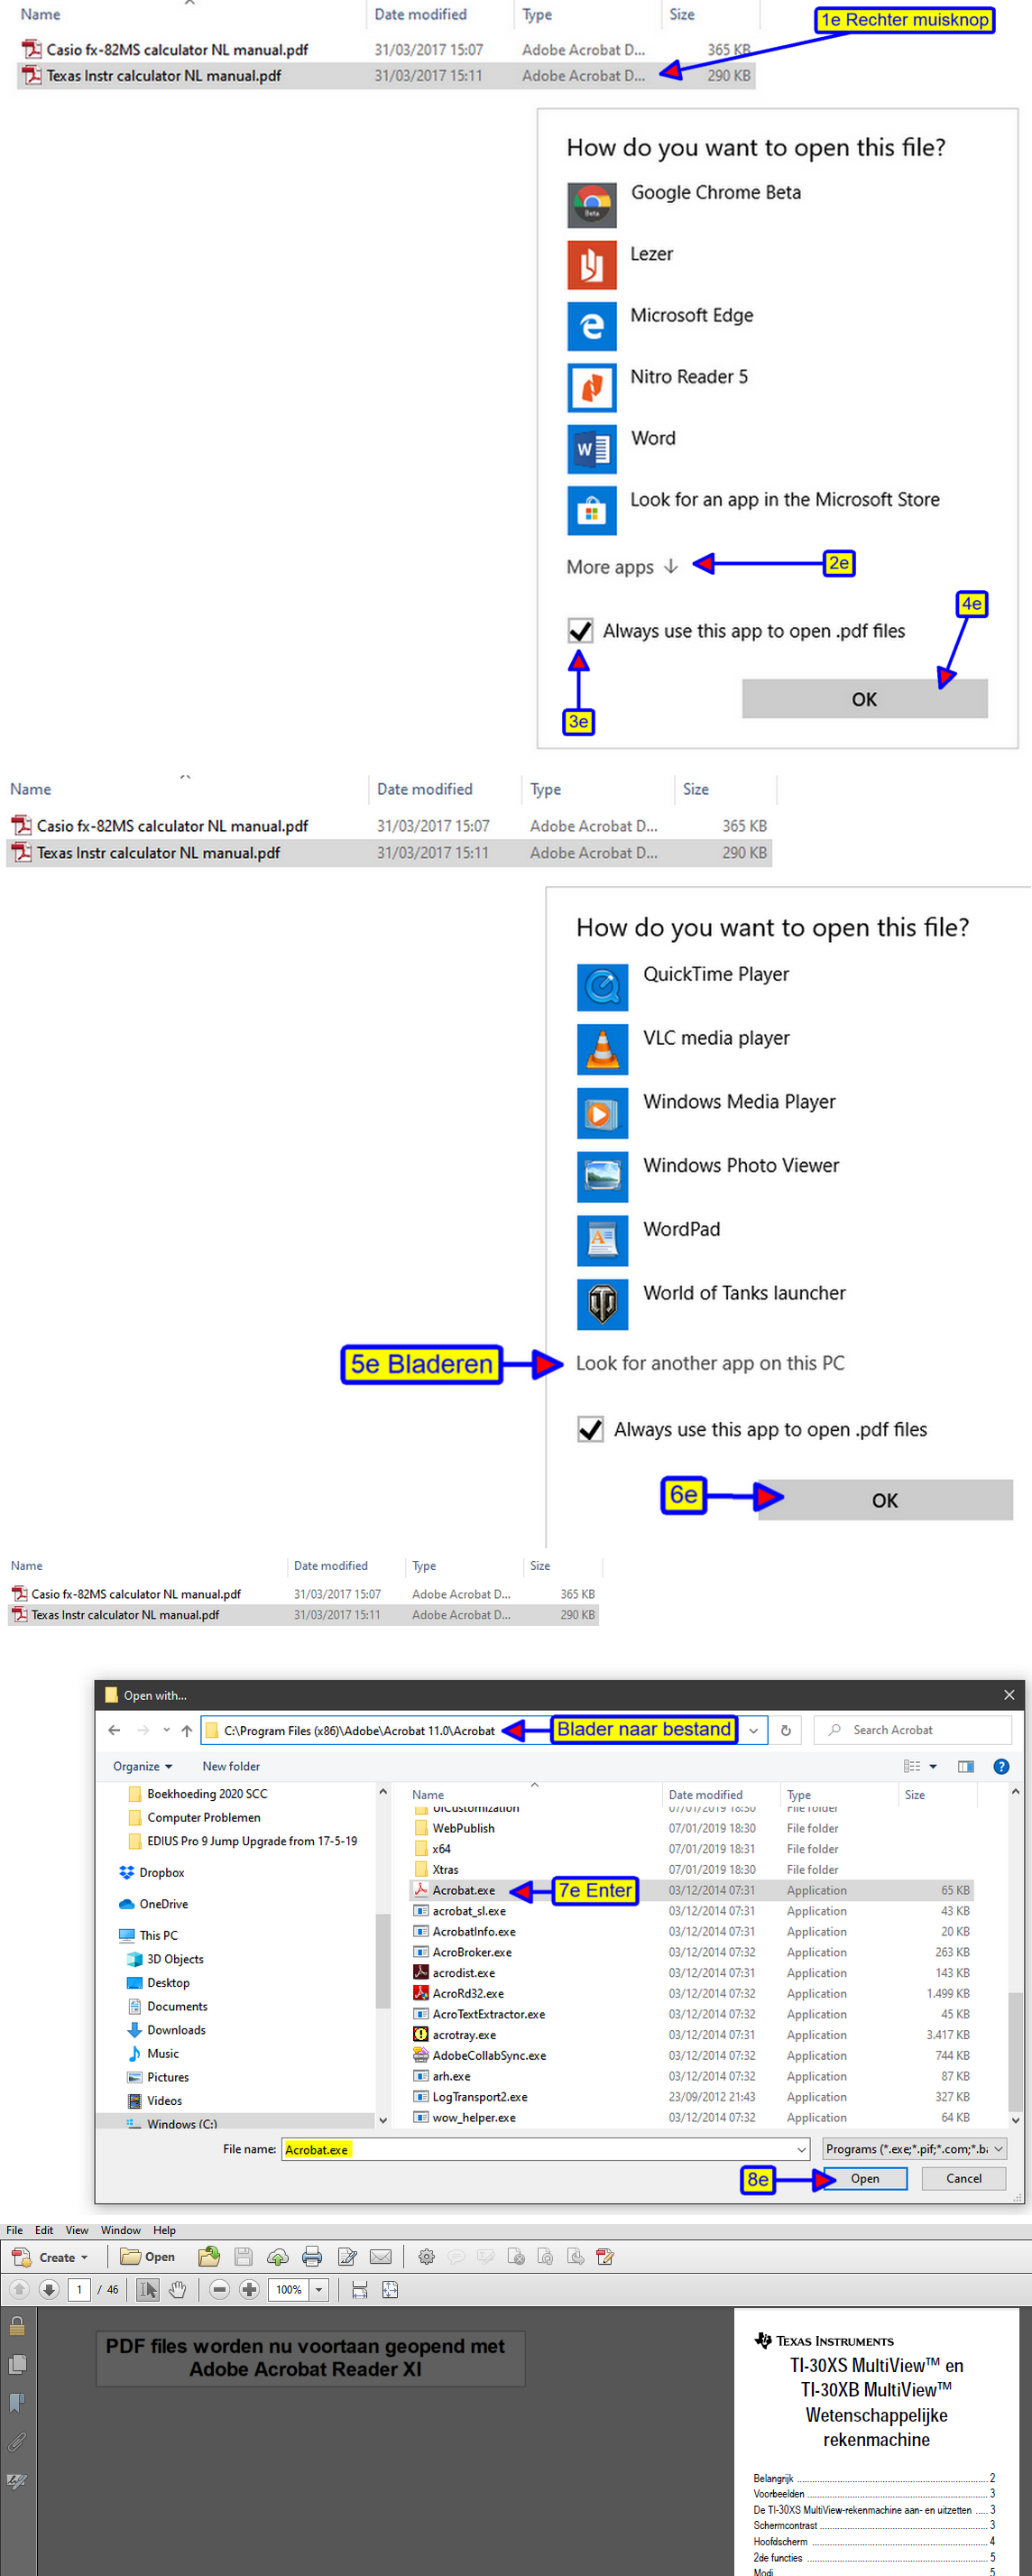Click Open in the Open with dialog
This screenshot has width=1032, height=2576.
[x=865, y=2180]
